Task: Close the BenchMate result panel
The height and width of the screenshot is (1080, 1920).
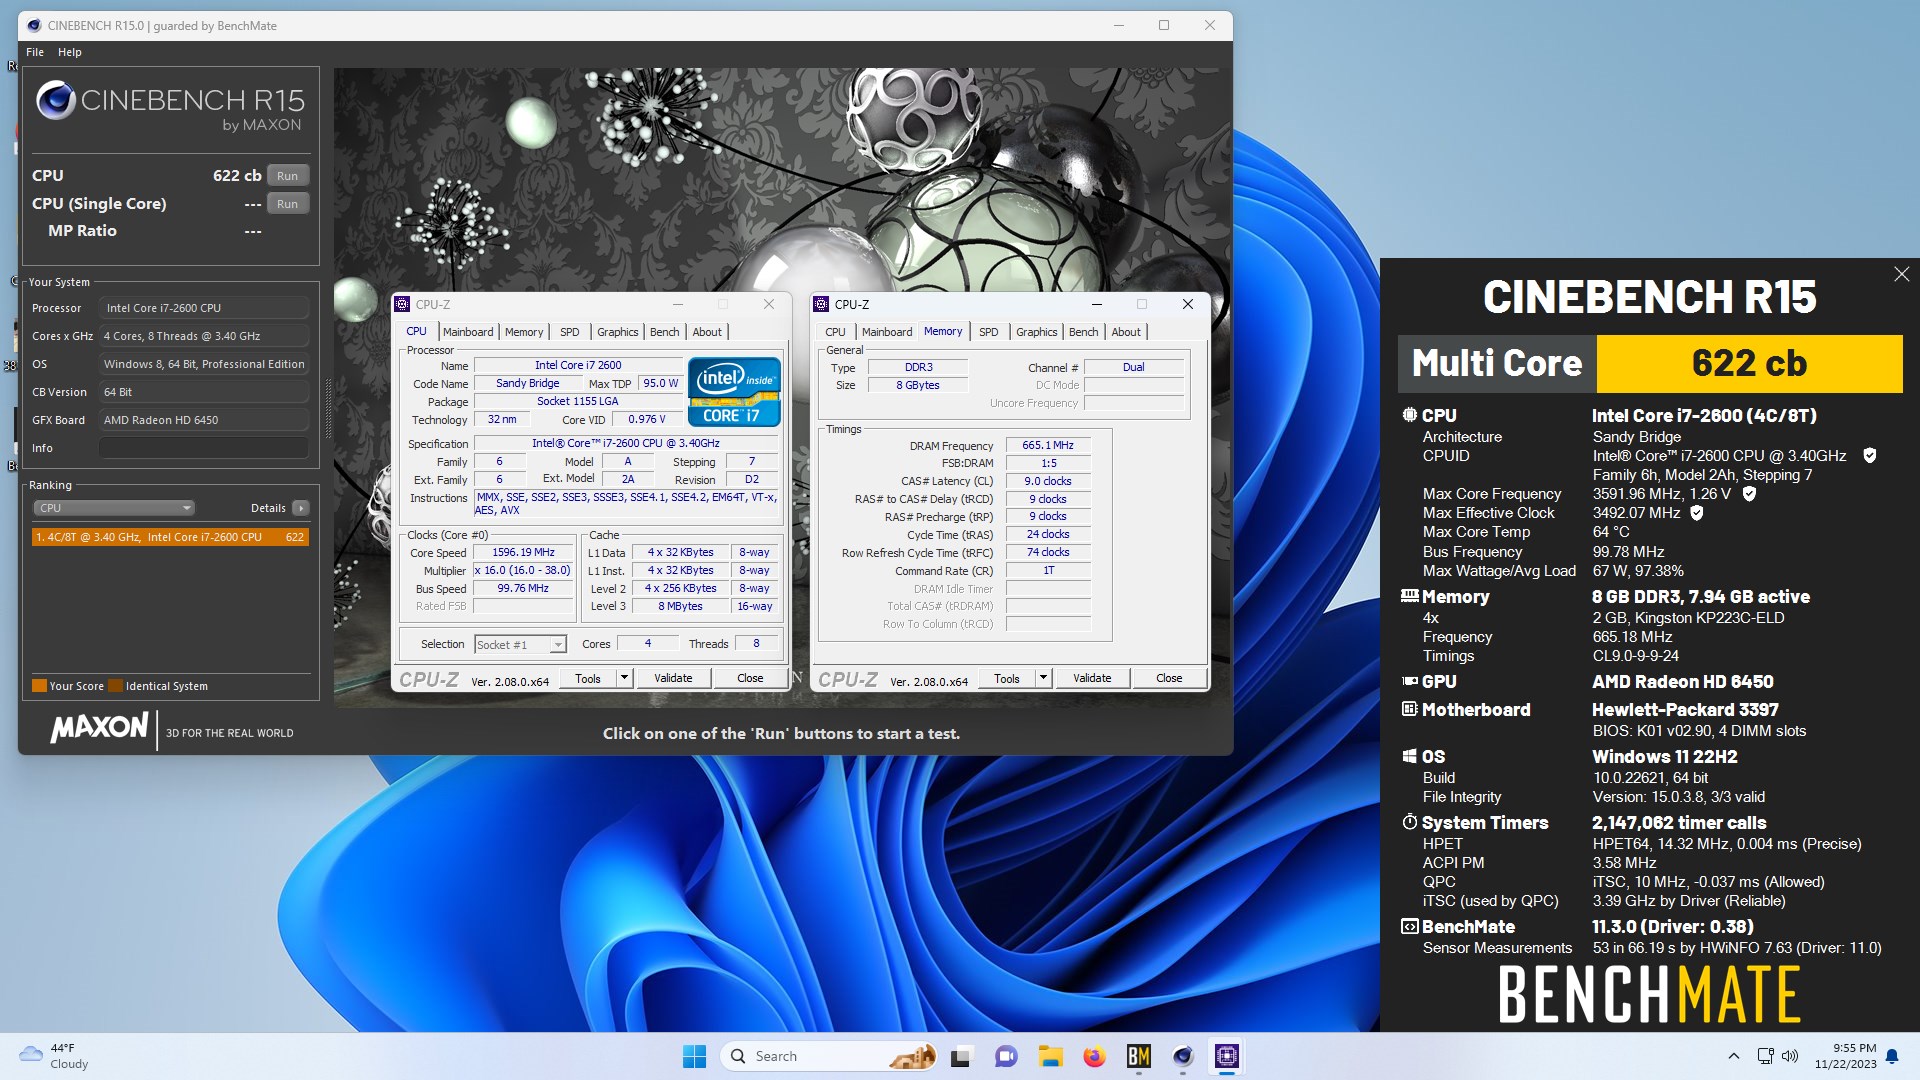Action: click(1901, 274)
